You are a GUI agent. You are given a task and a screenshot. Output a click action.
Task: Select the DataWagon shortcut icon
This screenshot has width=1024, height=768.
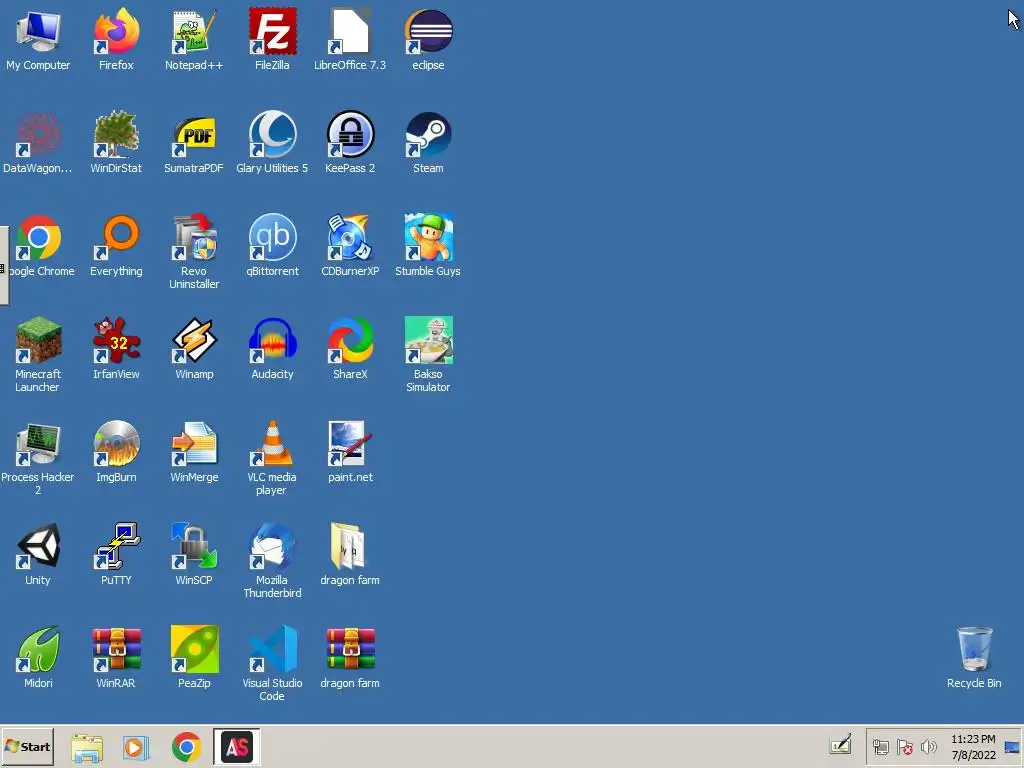[38, 134]
